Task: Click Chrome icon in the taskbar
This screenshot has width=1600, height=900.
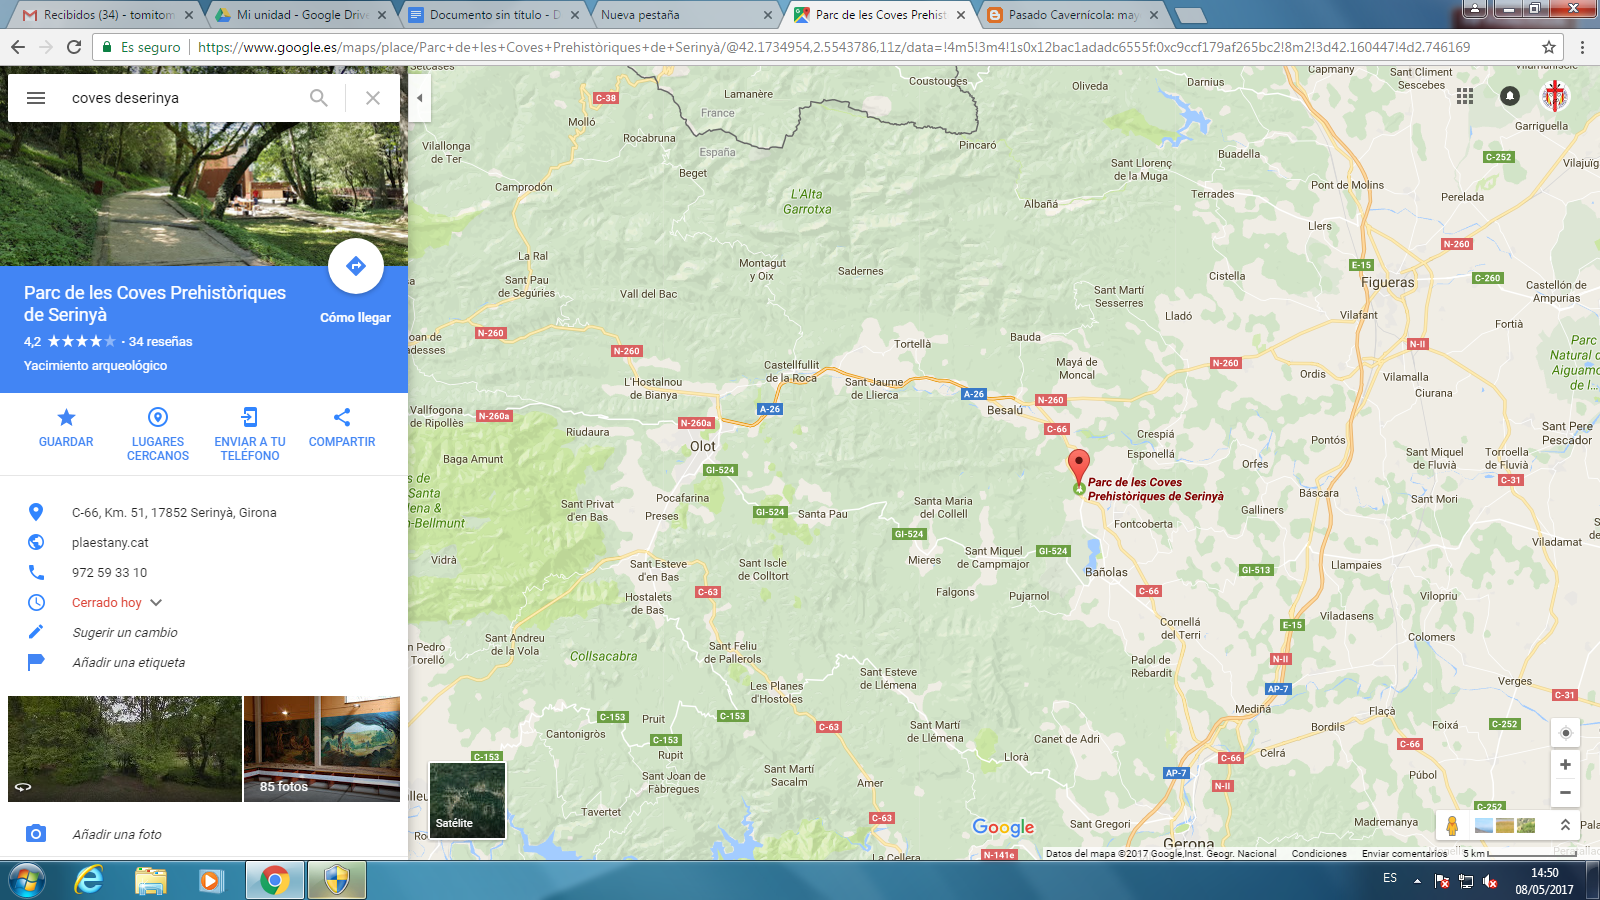Action: (274, 880)
